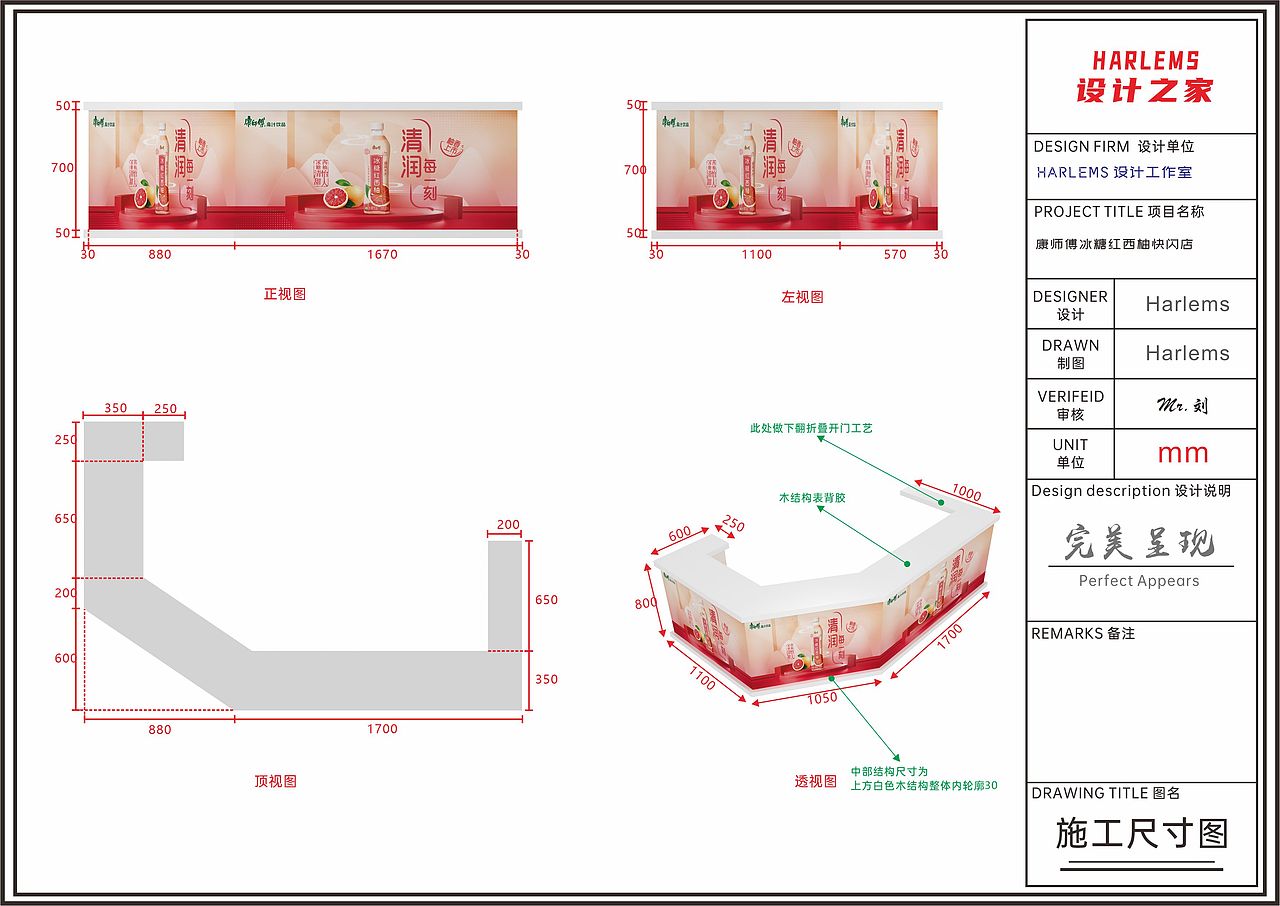Click the 施工尺寸图 drawing title
The height and width of the screenshot is (906, 1280).
coord(1141,833)
